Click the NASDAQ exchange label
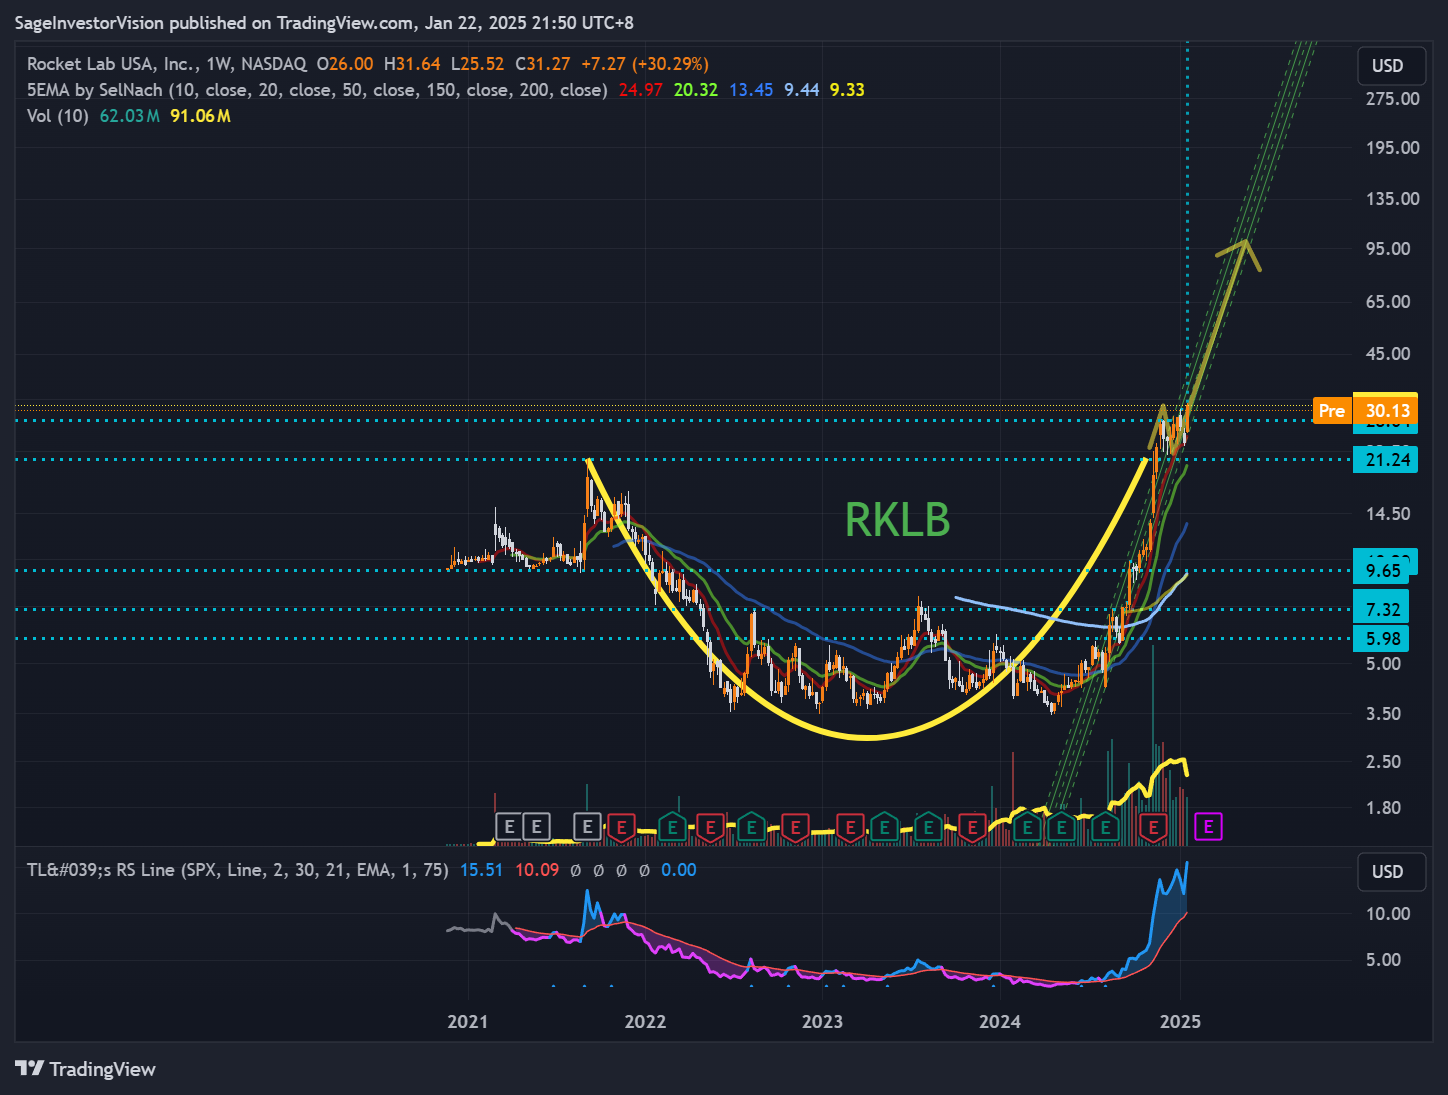 (x=273, y=64)
